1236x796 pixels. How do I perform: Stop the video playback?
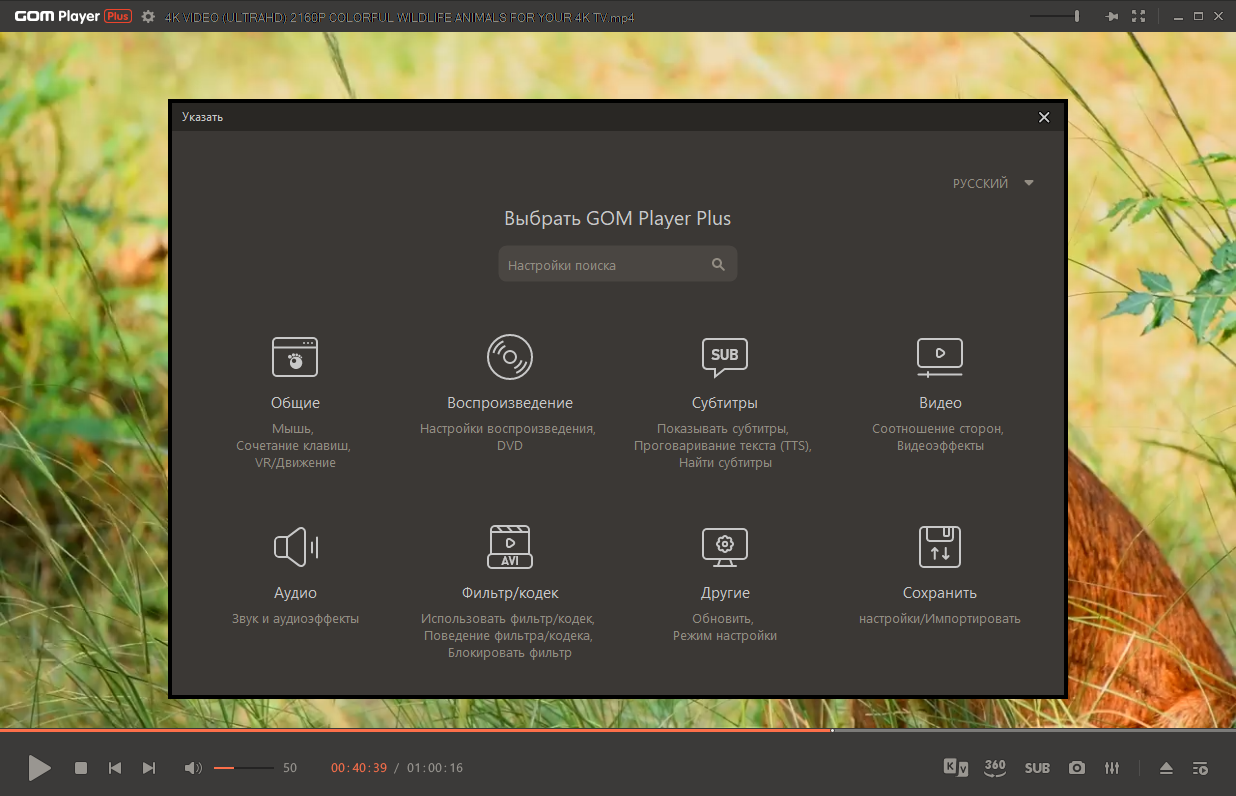pyautogui.click(x=81, y=768)
